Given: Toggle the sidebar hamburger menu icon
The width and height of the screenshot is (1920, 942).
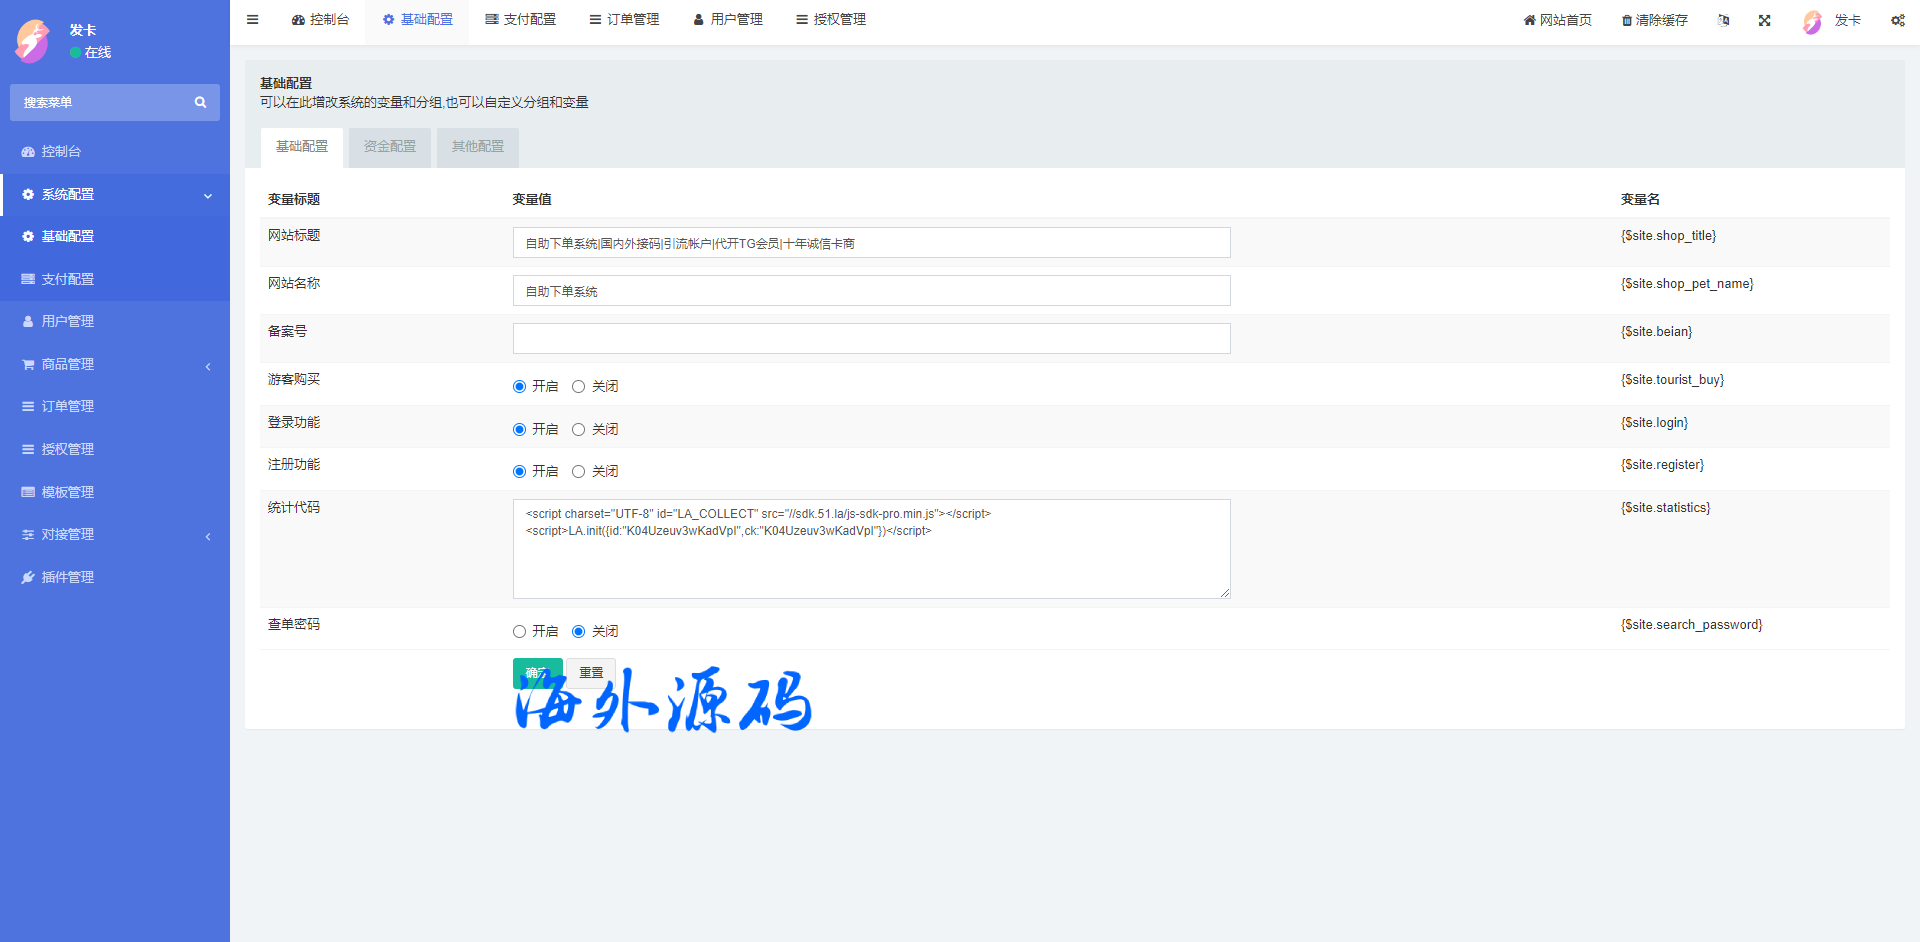Looking at the screenshot, I should pyautogui.click(x=253, y=20).
